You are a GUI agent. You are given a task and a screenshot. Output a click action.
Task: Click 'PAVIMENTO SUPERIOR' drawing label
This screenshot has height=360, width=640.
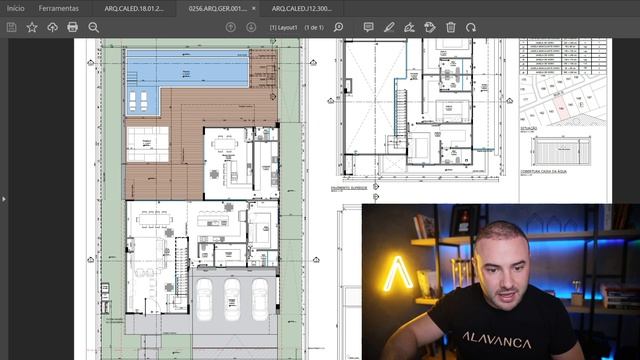tap(349, 188)
